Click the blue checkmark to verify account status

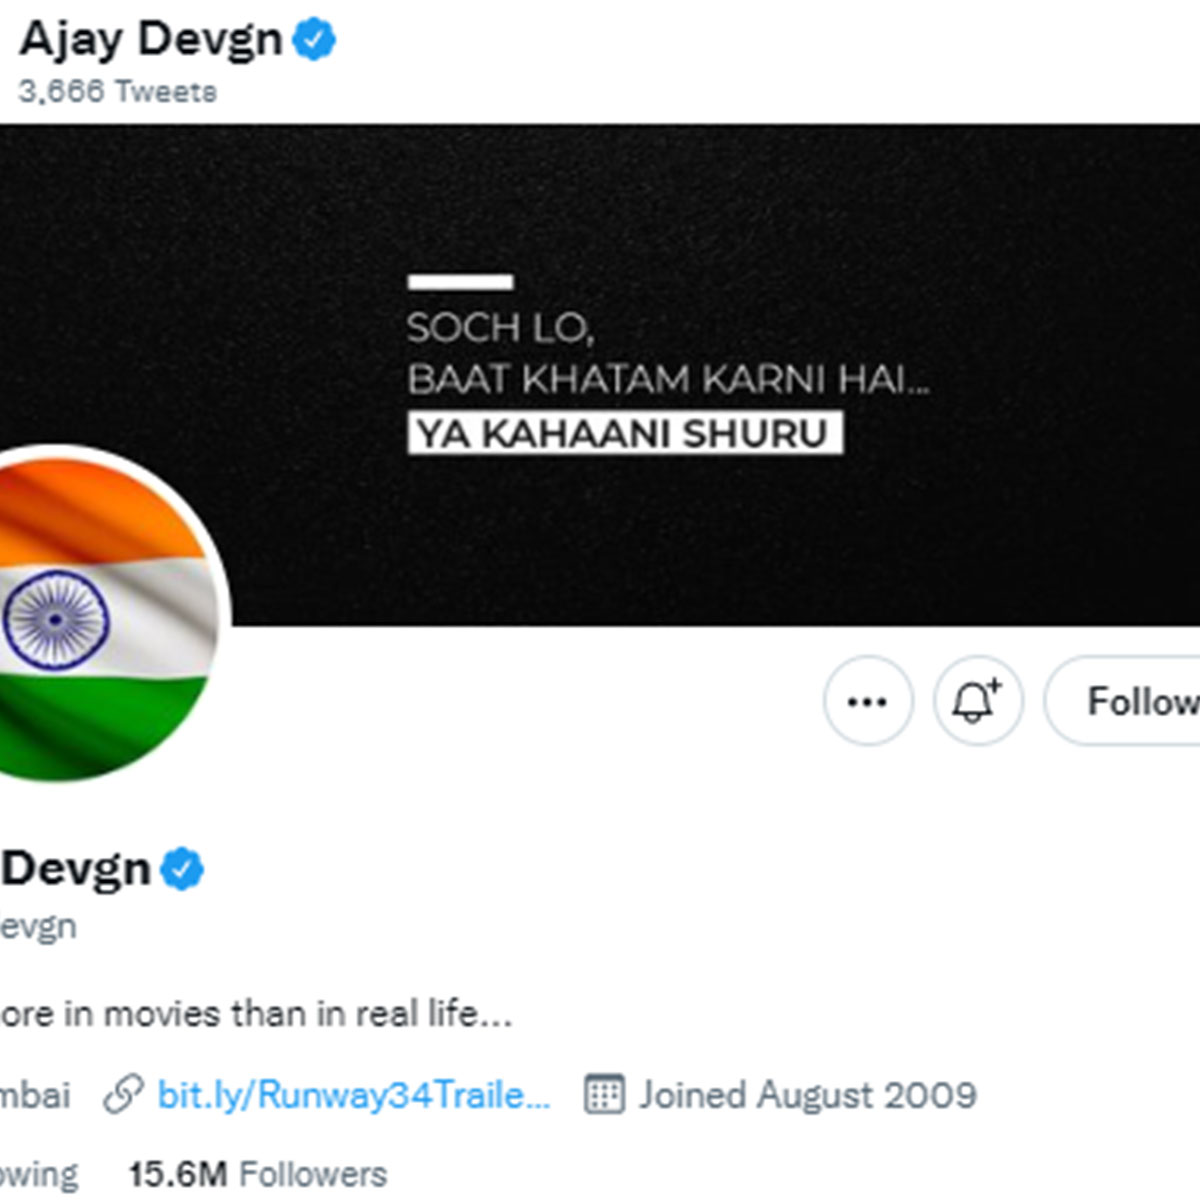point(314,37)
